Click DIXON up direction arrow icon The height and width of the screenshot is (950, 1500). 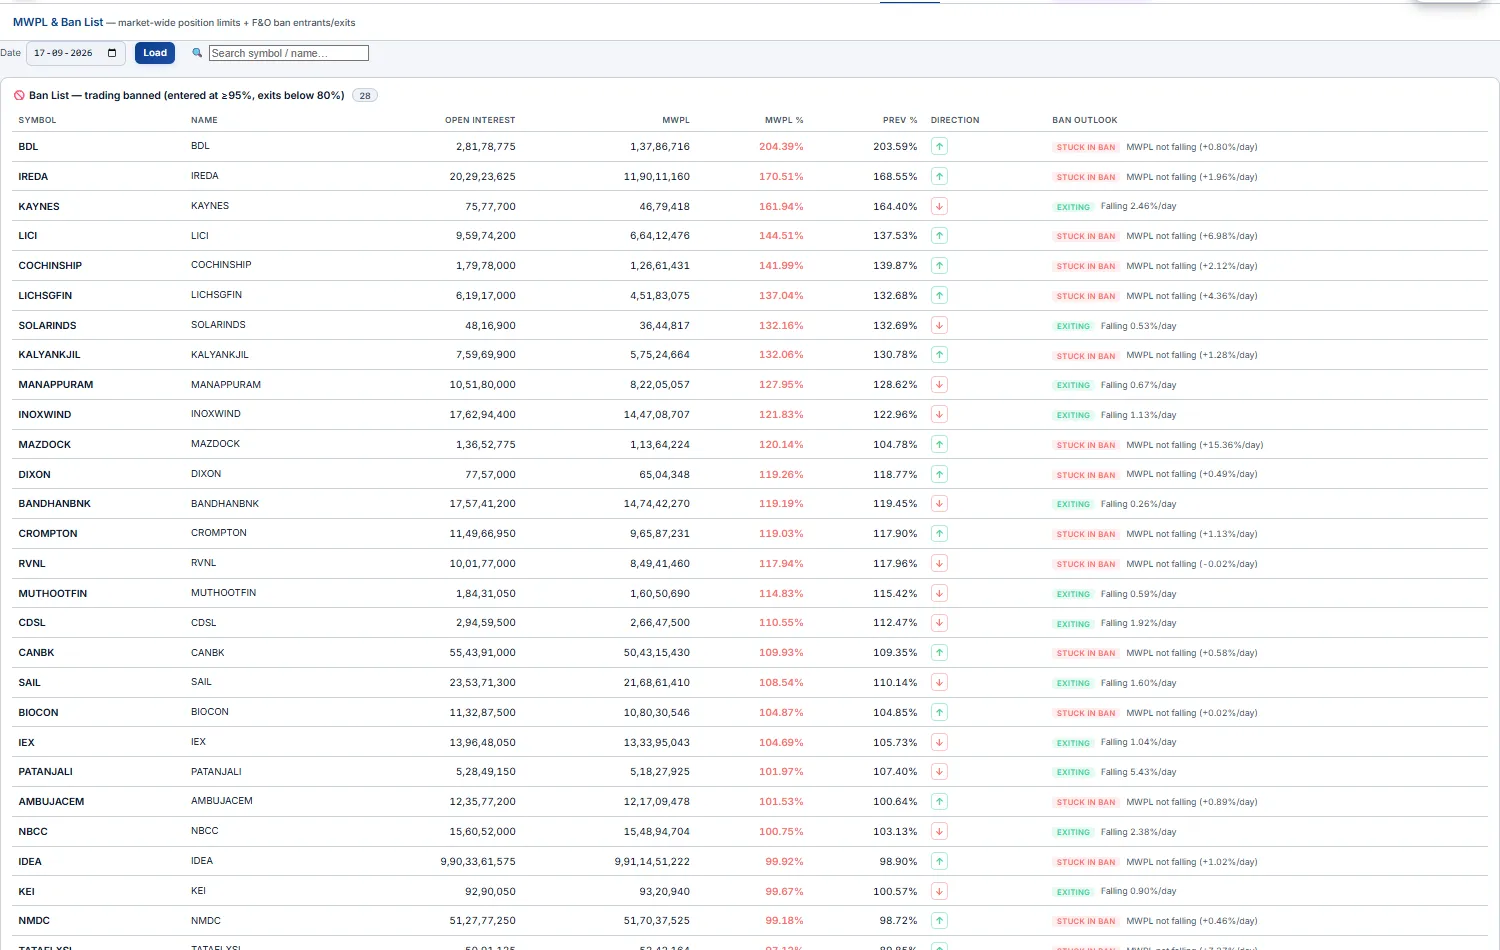click(x=939, y=474)
